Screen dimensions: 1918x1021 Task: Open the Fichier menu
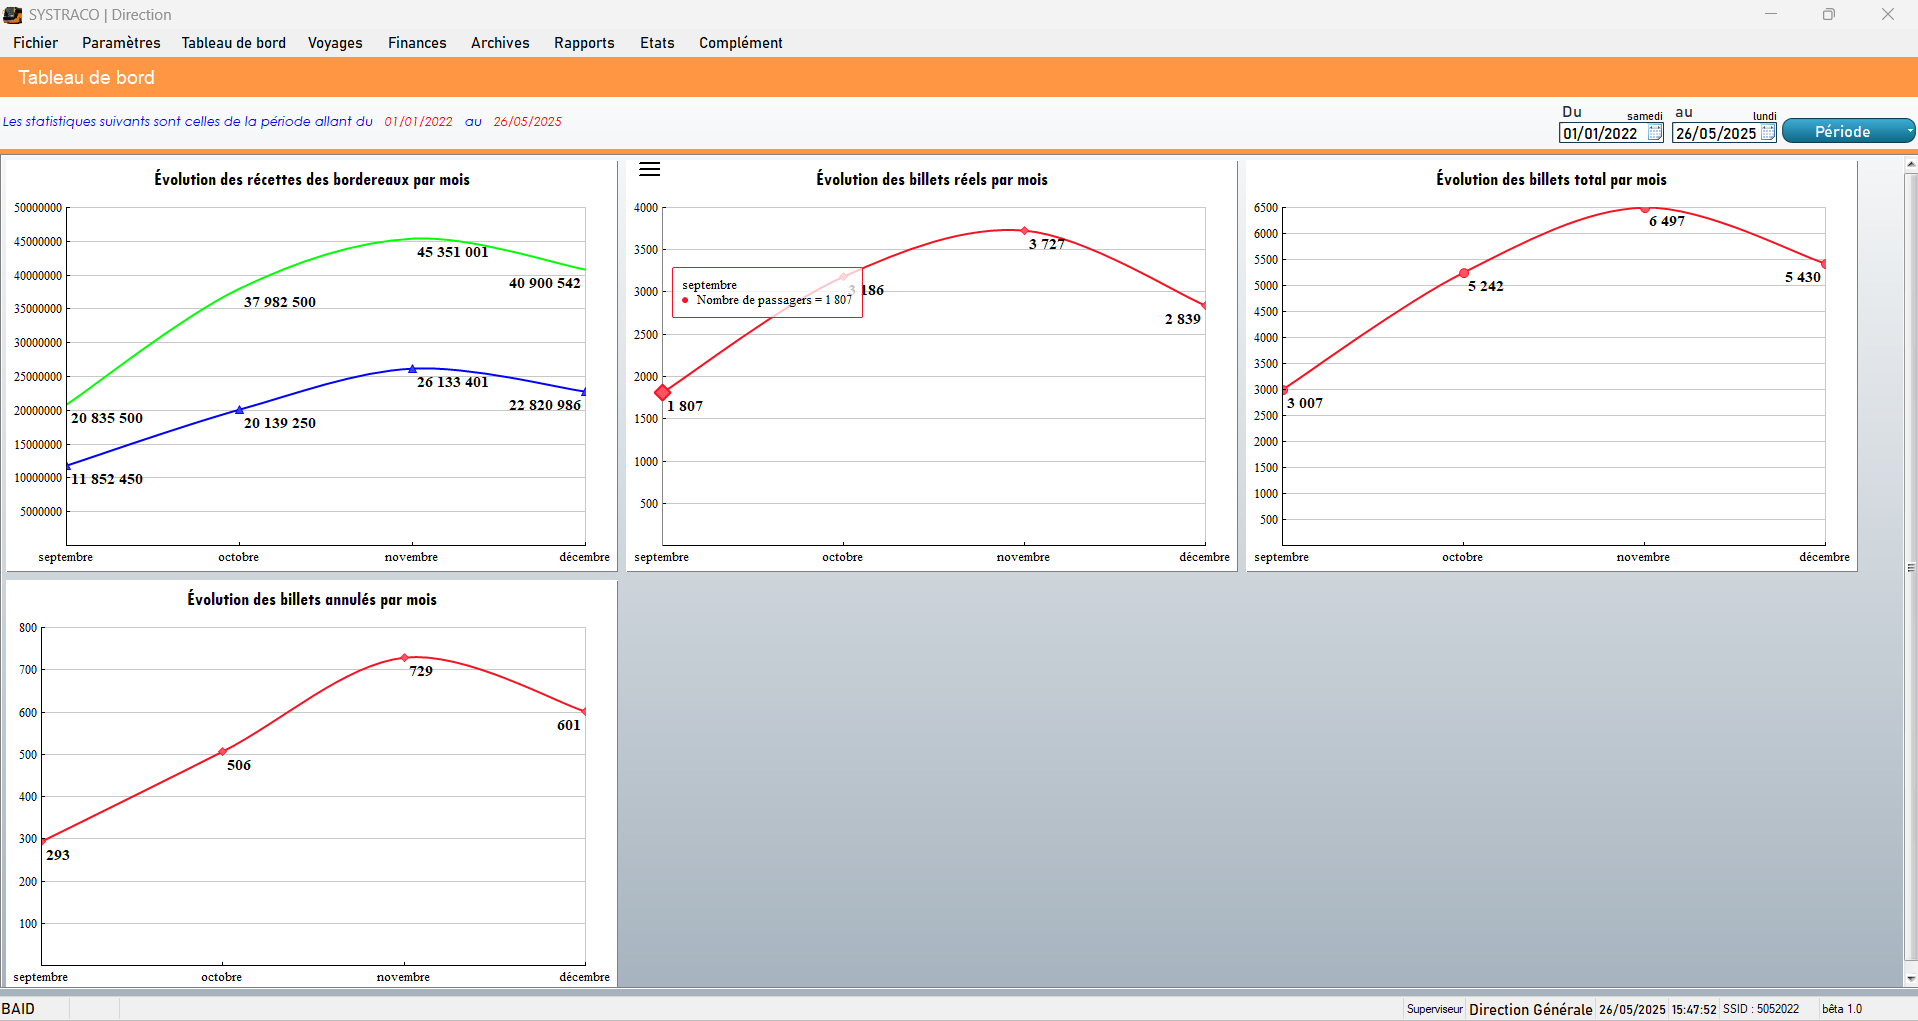[x=35, y=43]
